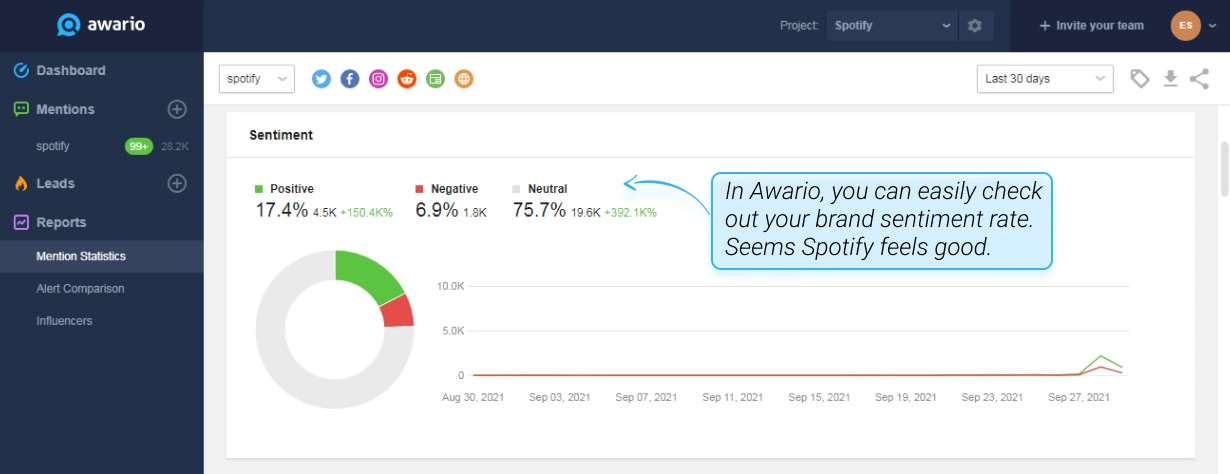Open project settings gear
1230x474 pixels.
coord(975,26)
